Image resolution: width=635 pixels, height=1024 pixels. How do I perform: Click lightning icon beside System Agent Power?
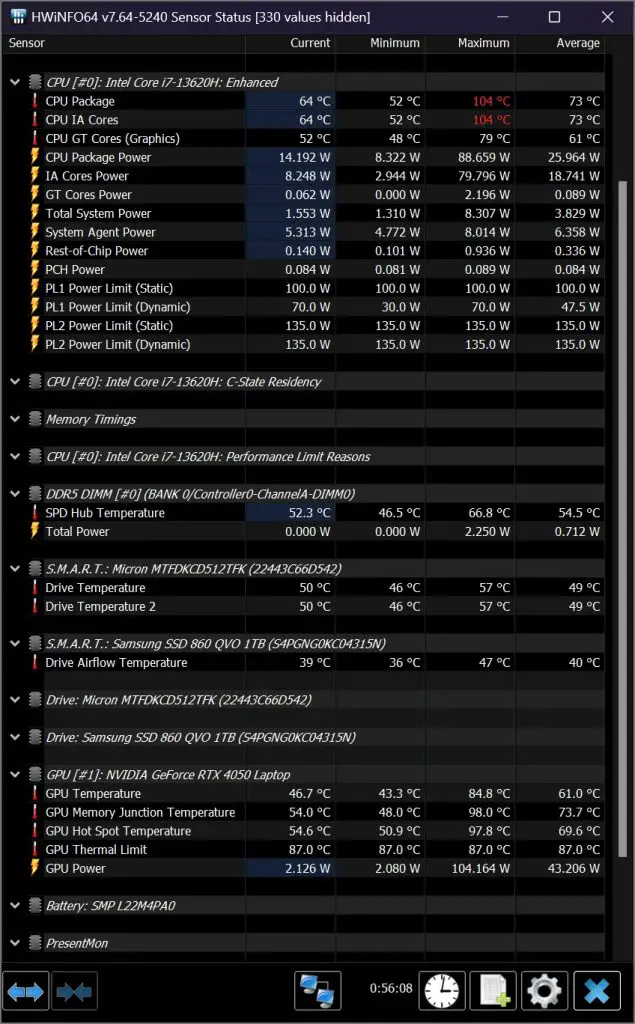pos(35,232)
